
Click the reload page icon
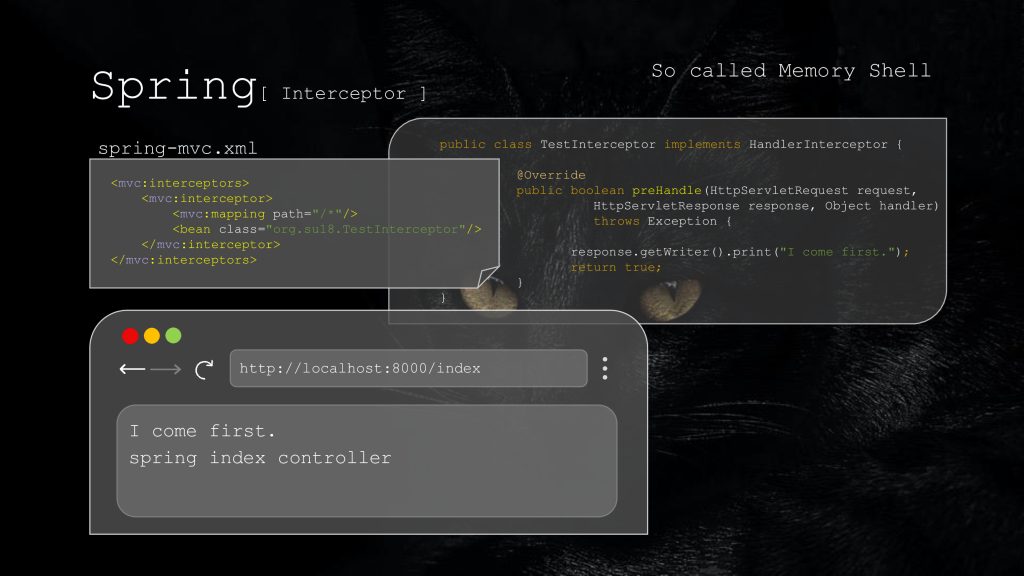coord(204,370)
